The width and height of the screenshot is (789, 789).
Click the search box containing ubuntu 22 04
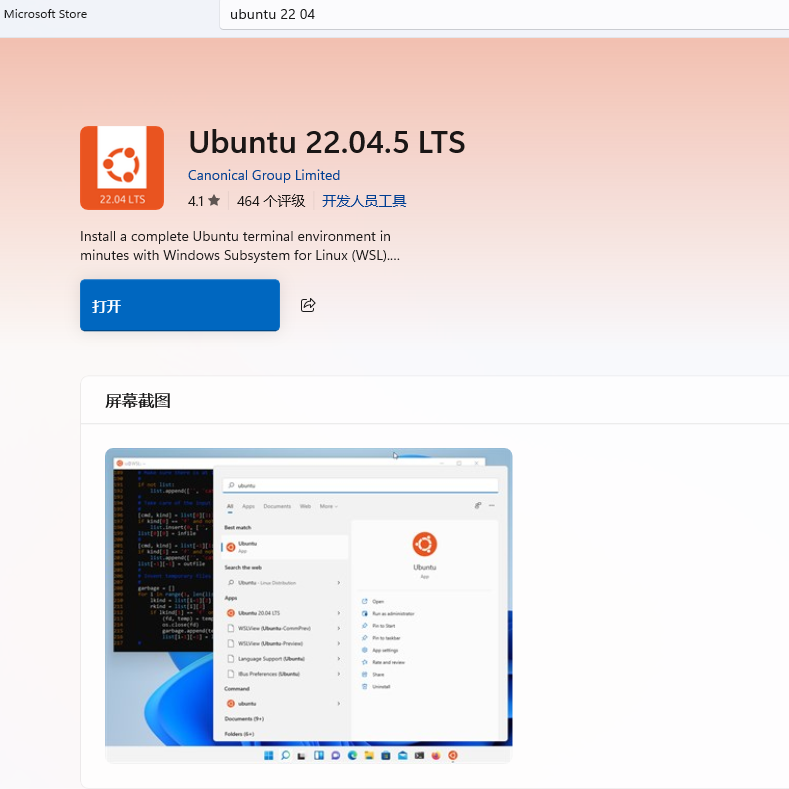click(x=504, y=14)
